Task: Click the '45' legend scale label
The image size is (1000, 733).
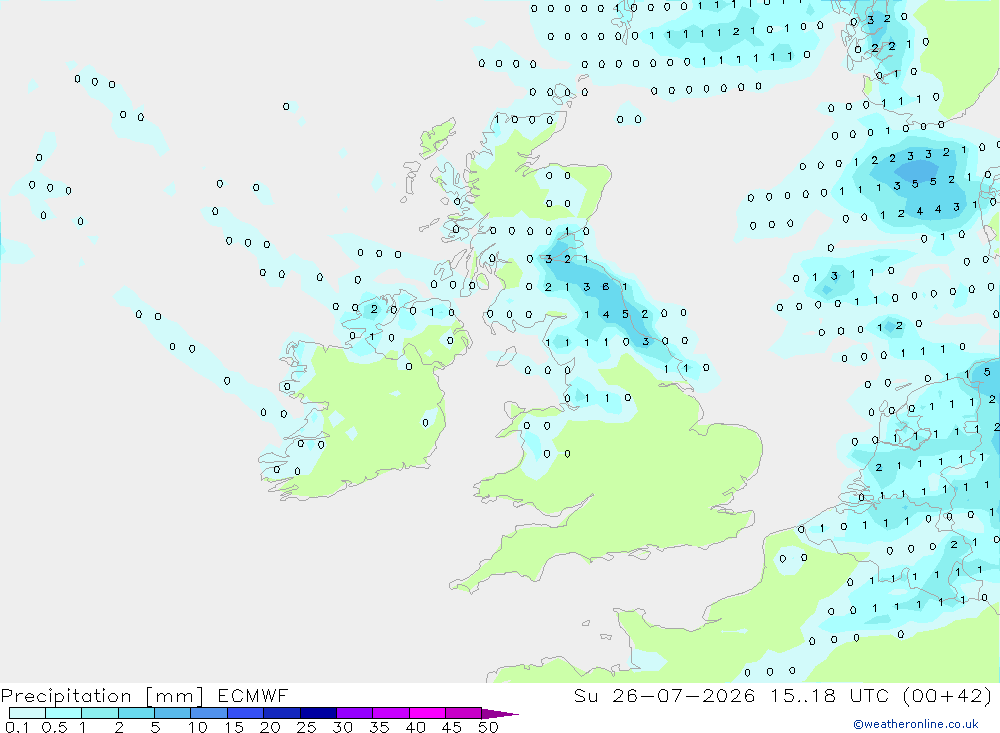Action: point(452,727)
